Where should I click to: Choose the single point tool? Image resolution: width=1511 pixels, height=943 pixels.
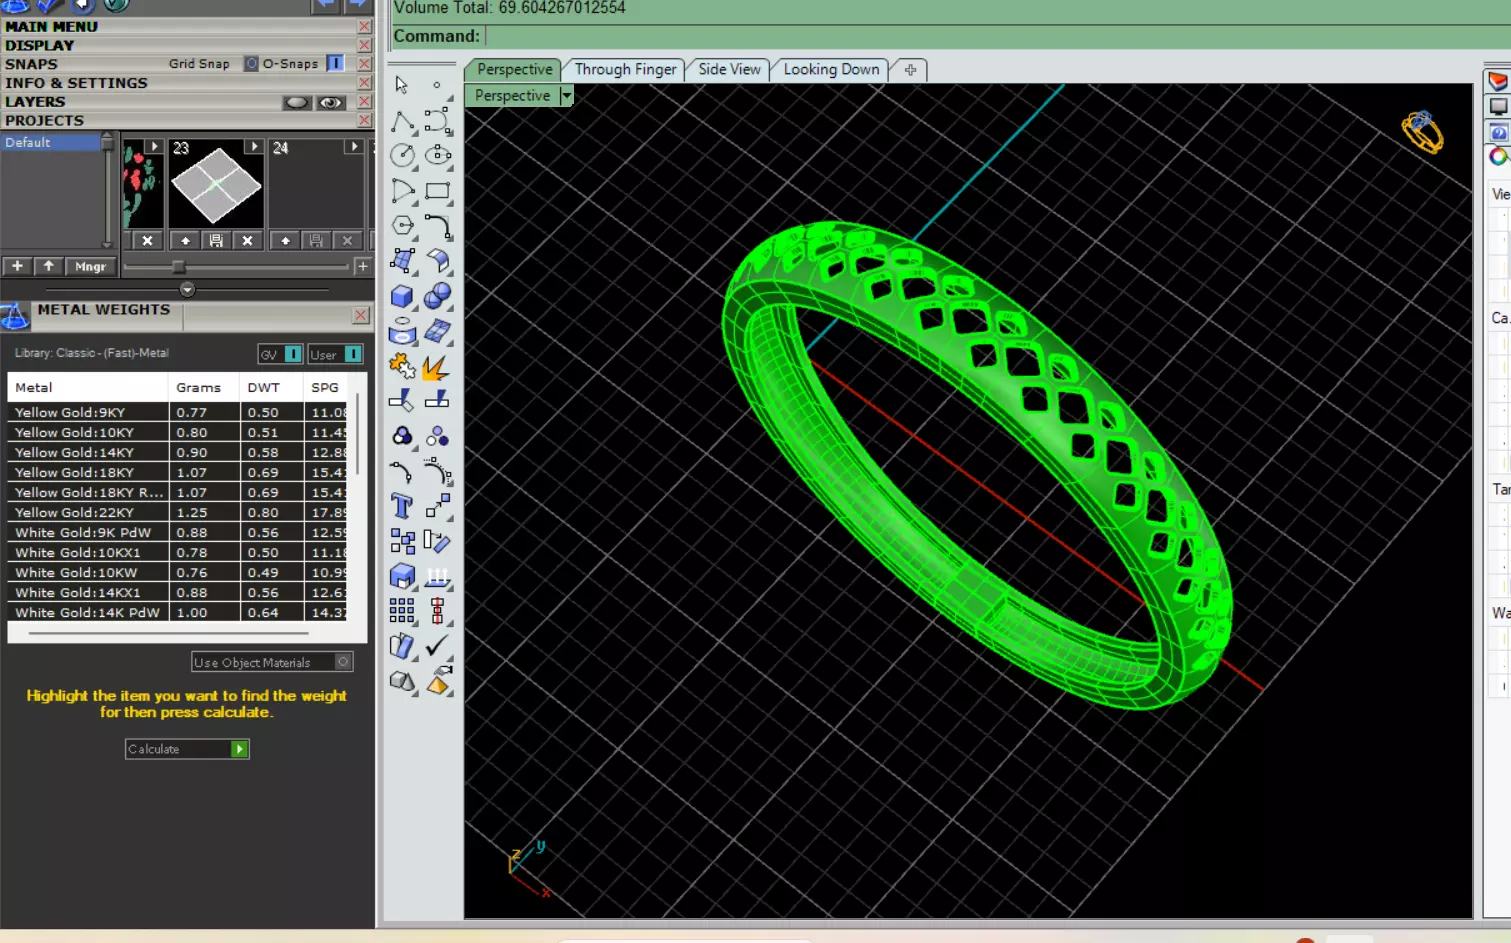point(437,85)
